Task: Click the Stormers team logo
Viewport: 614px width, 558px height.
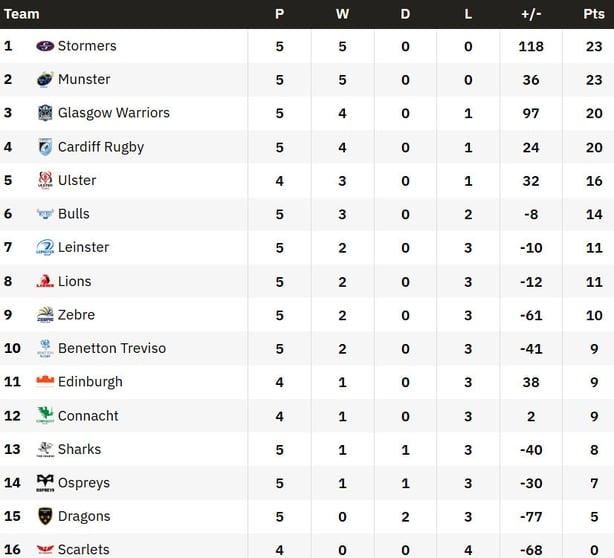Action: pyautogui.click(x=45, y=46)
